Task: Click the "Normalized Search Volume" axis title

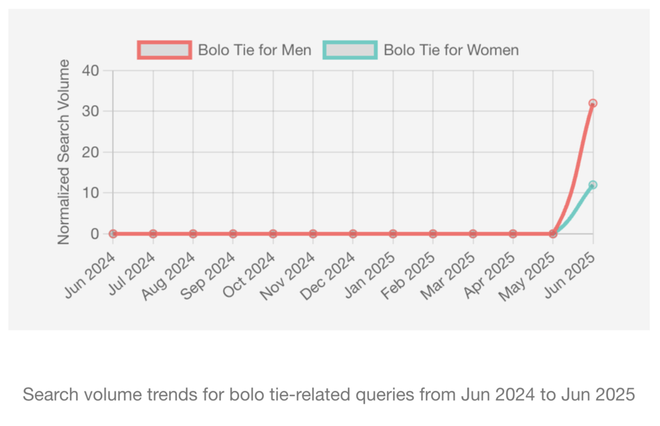Action: [x=64, y=152]
